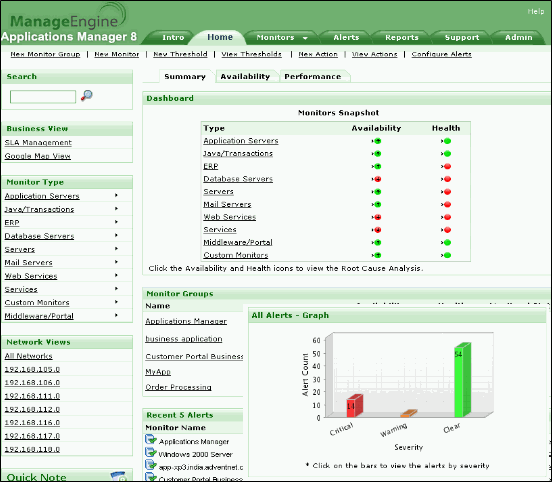The height and width of the screenshot is (482, 552).
Task: Click alert icon beside Applications Manager
Action: [x=151, y=439]
